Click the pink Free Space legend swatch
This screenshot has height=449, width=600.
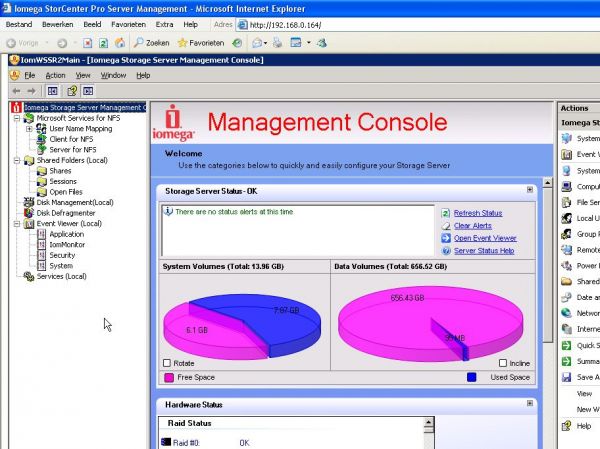(169, 377)
